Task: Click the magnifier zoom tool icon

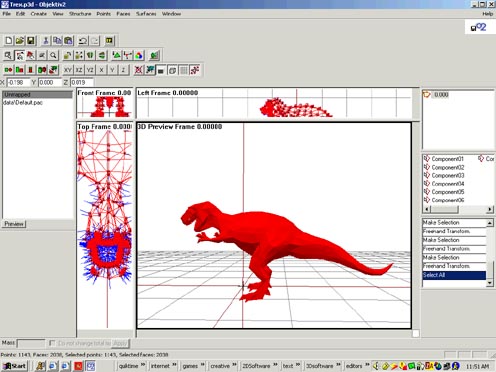Action: click(x=53, y=55)
